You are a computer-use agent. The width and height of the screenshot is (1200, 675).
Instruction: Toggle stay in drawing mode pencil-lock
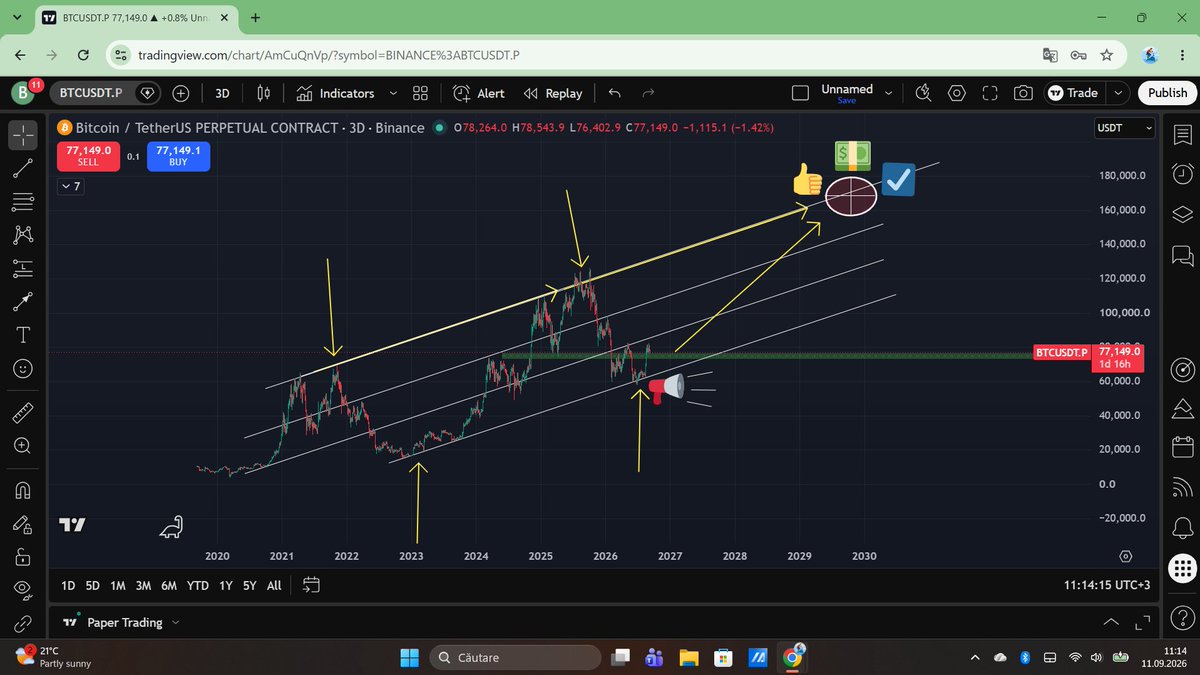(23, 524)
